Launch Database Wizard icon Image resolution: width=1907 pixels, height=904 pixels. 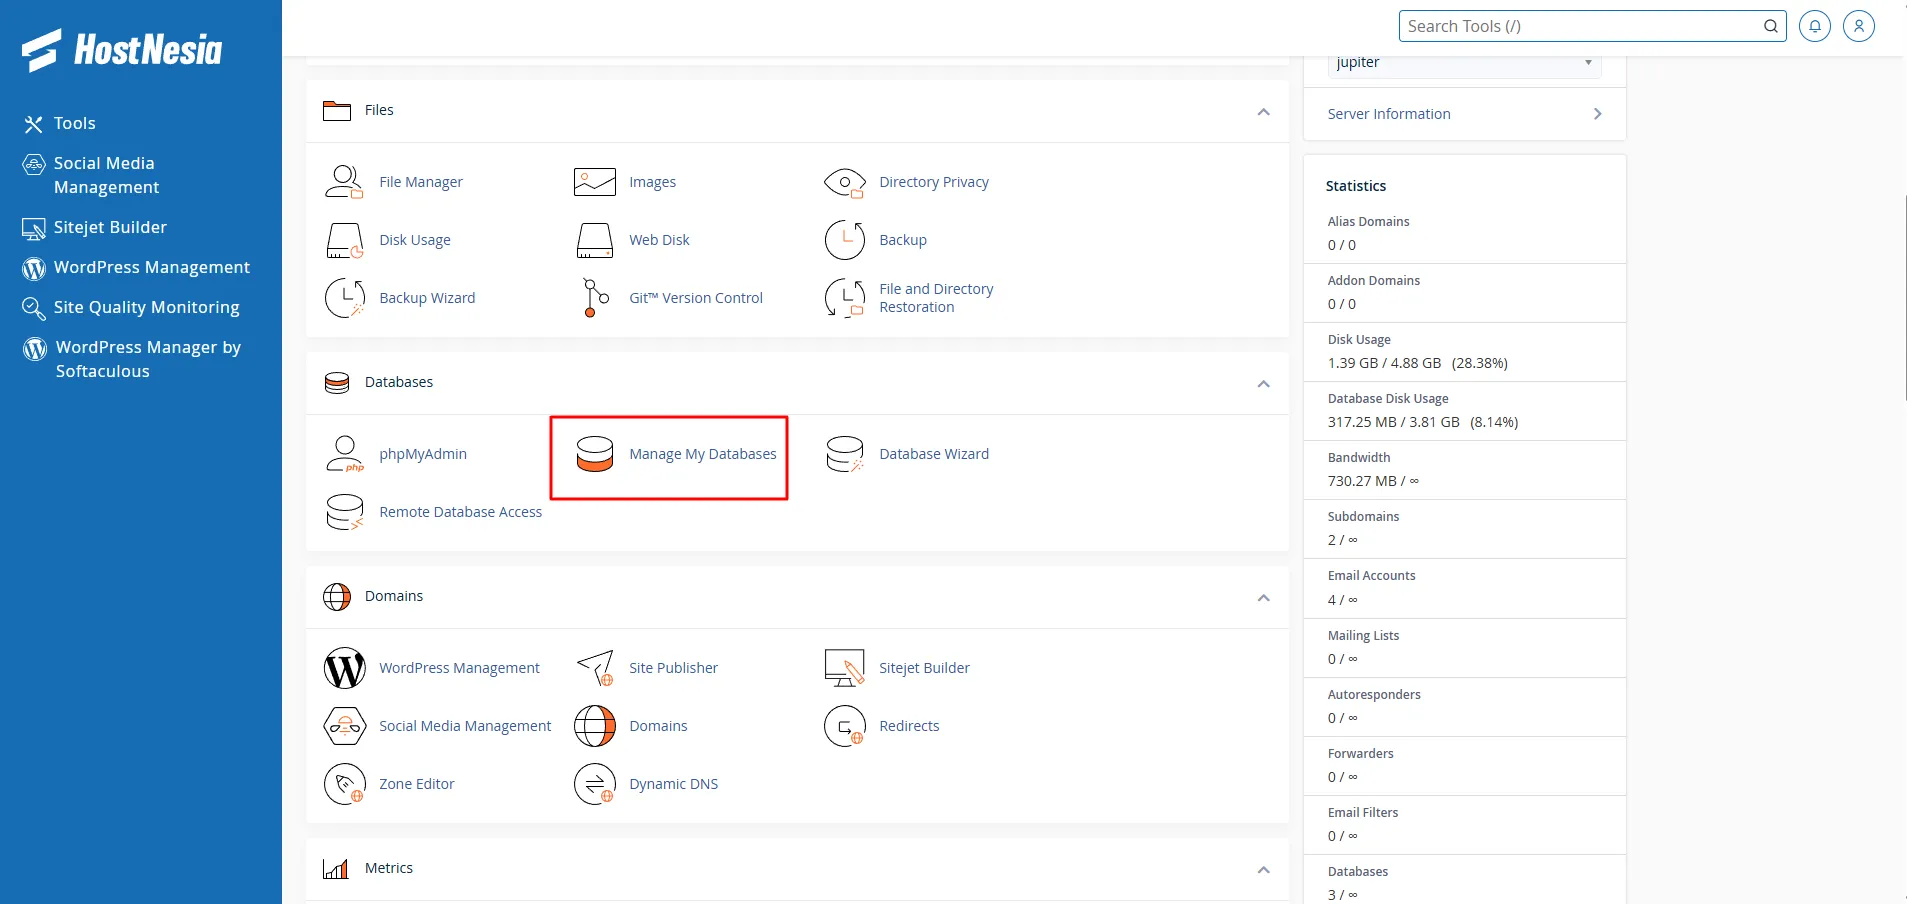844,454
